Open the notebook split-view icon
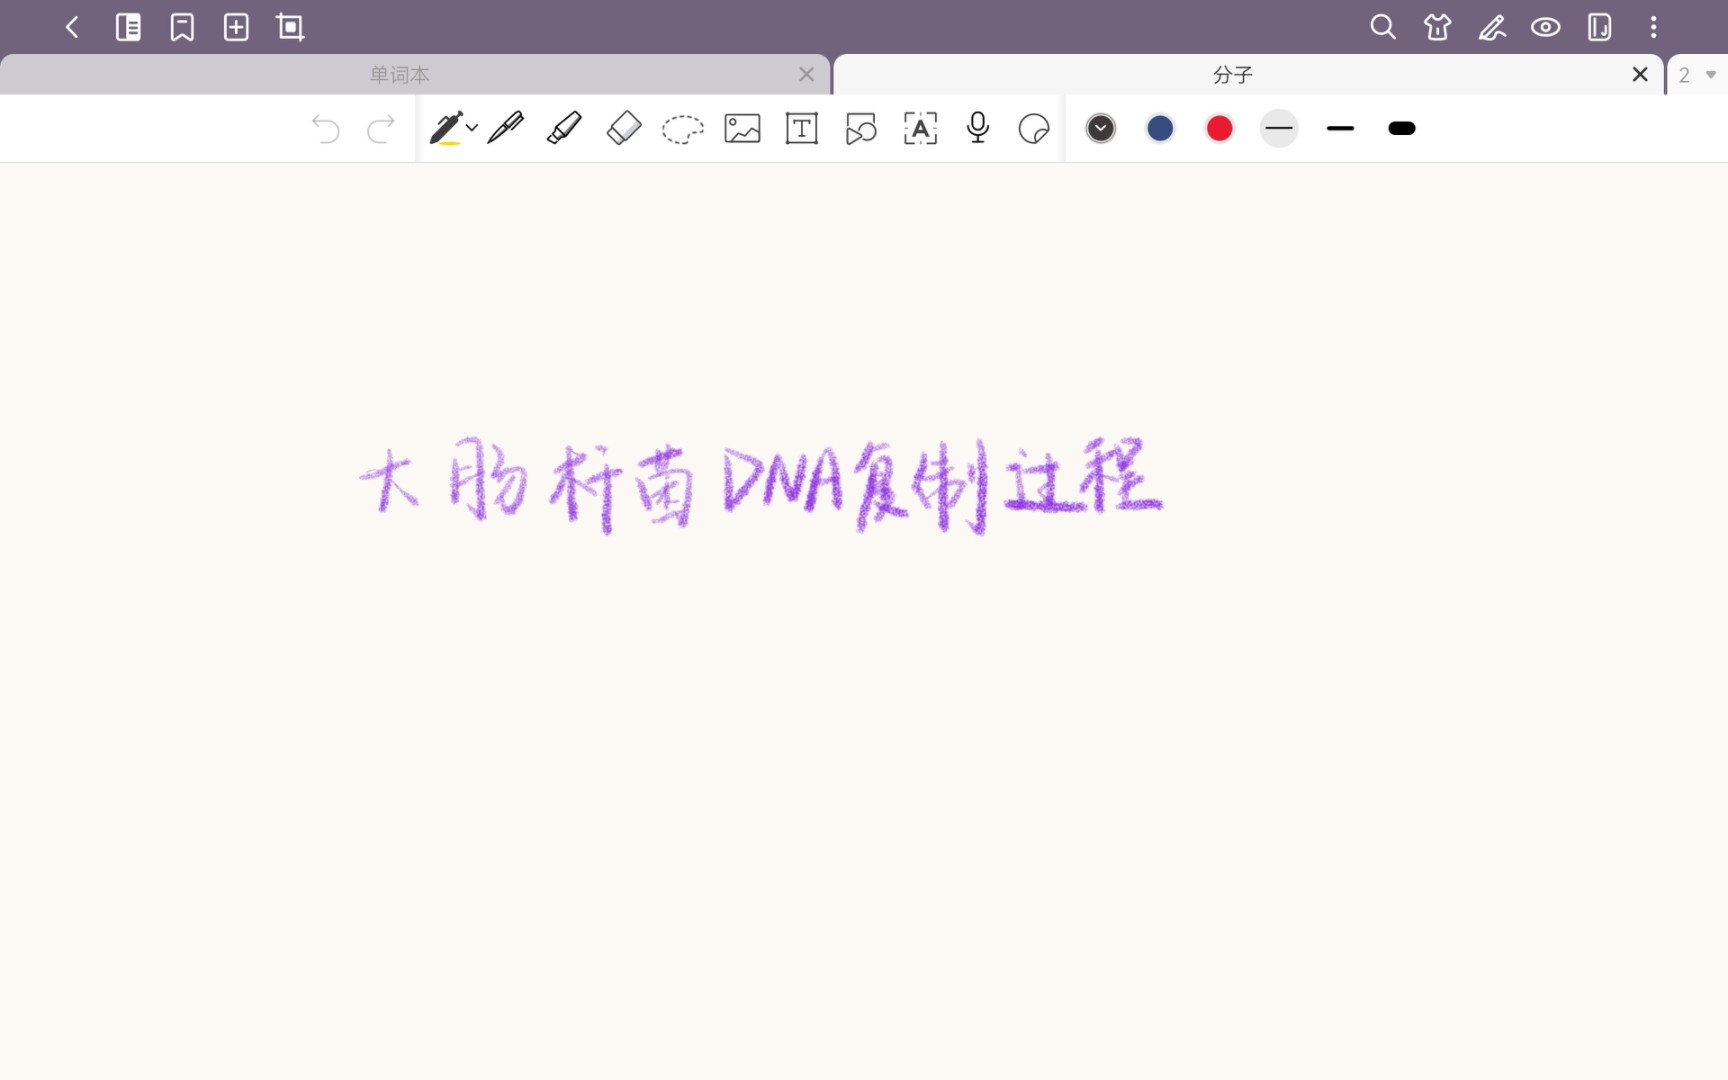The height and width of the screenshot is (1080, 1728). (x=1600, y=27)
